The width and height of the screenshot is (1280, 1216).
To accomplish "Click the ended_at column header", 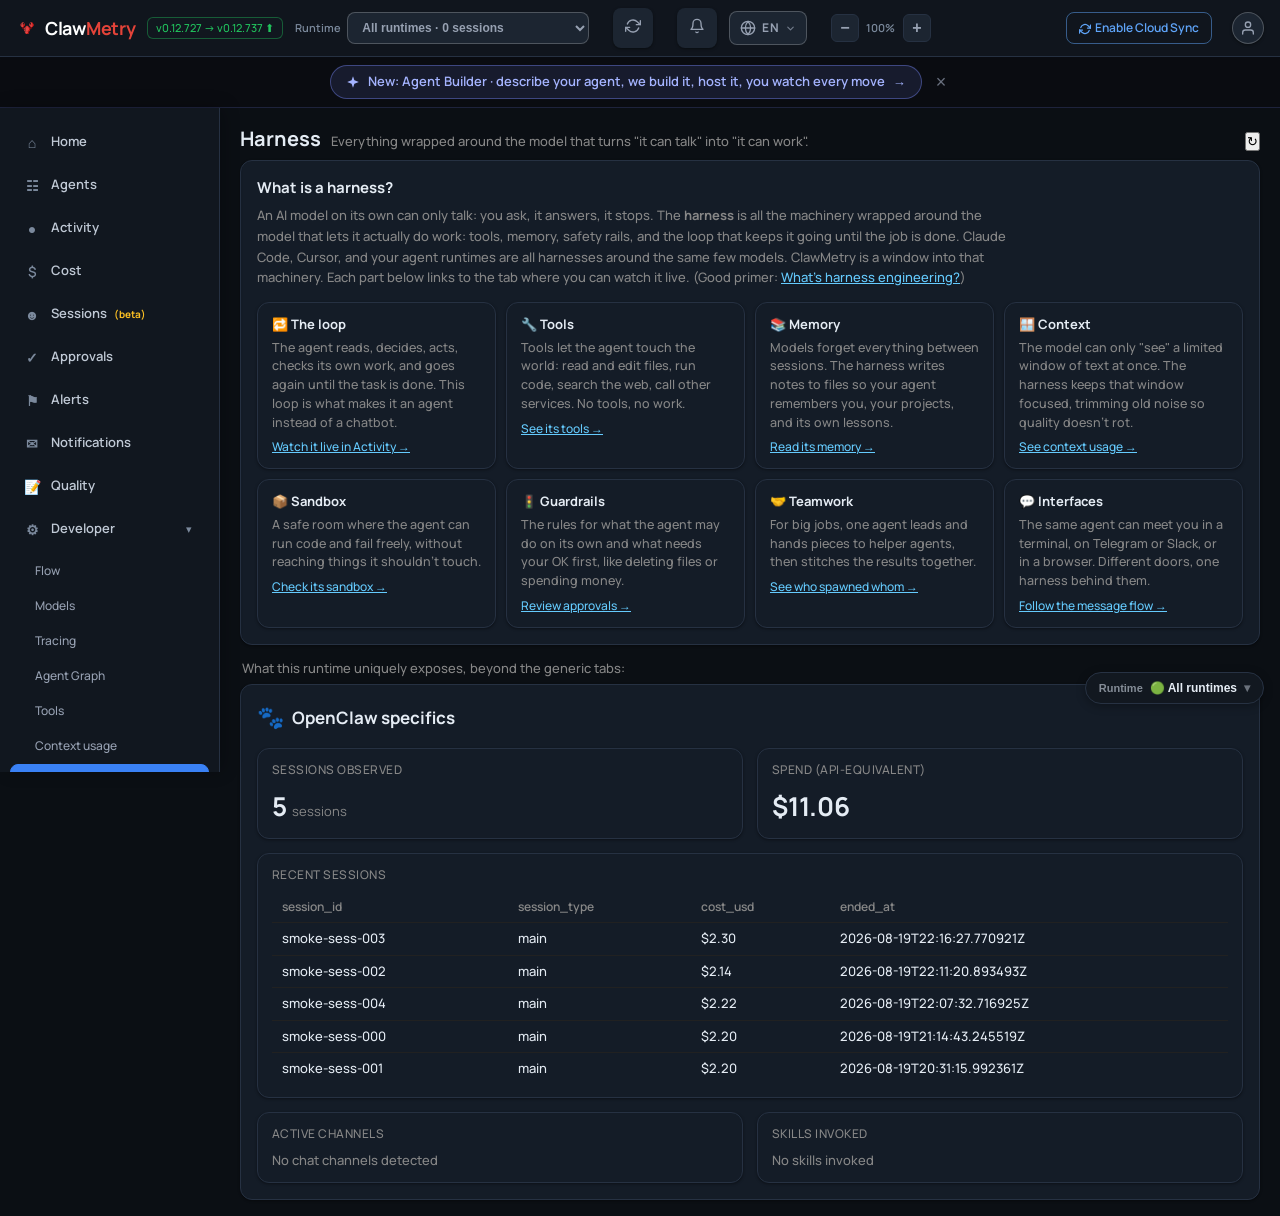I will coord(867,907).
